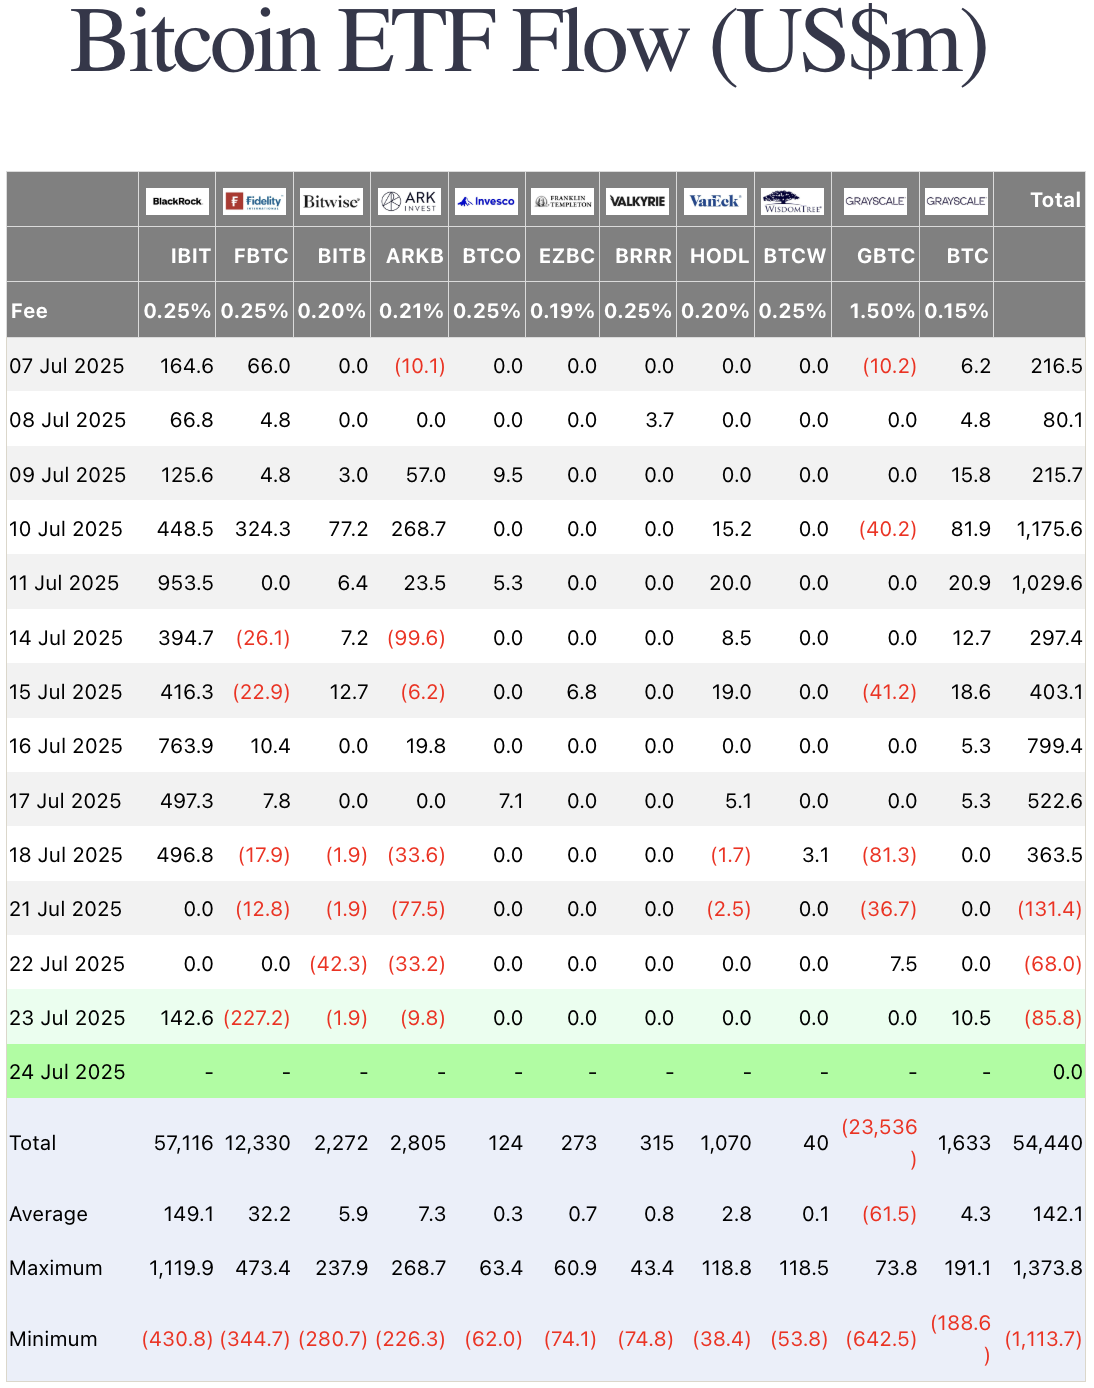Select the ARKB column header
Screen dimensions: 1094x1388
pyautogui.click(x=415, y=256)
